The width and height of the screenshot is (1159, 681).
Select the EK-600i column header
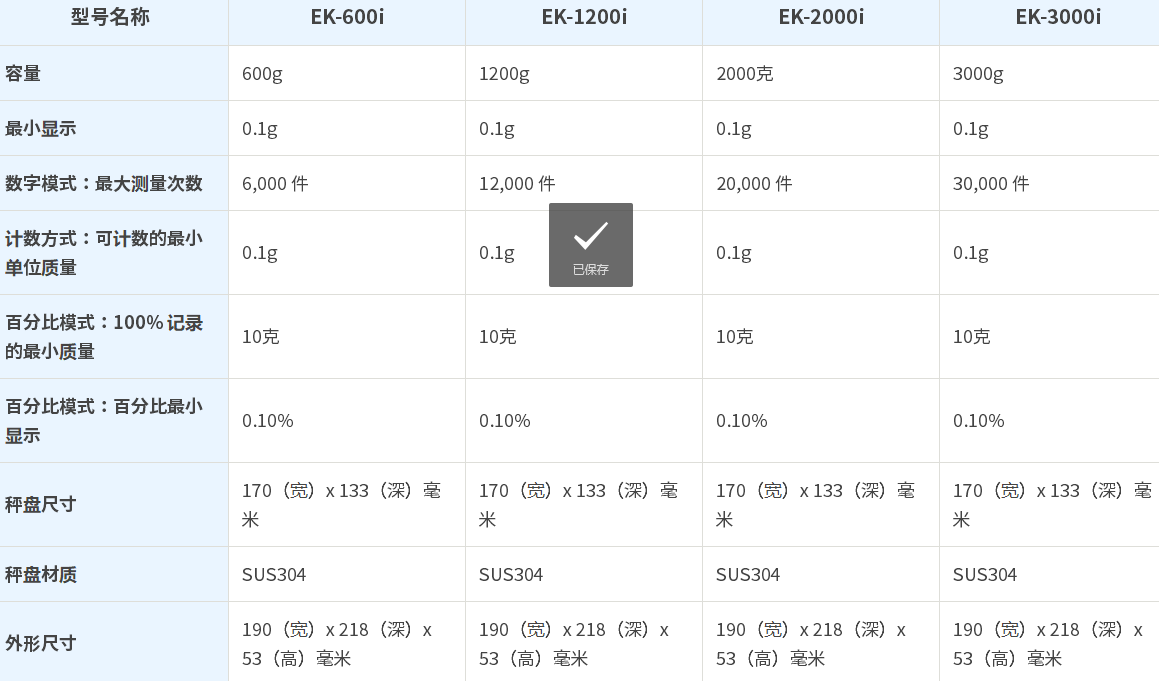click(347, 17)
